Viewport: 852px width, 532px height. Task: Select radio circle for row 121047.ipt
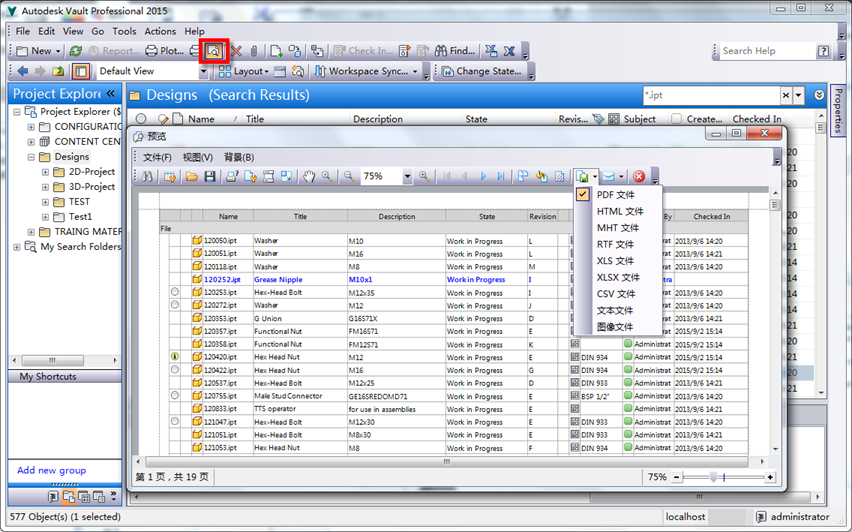(174, 421)
